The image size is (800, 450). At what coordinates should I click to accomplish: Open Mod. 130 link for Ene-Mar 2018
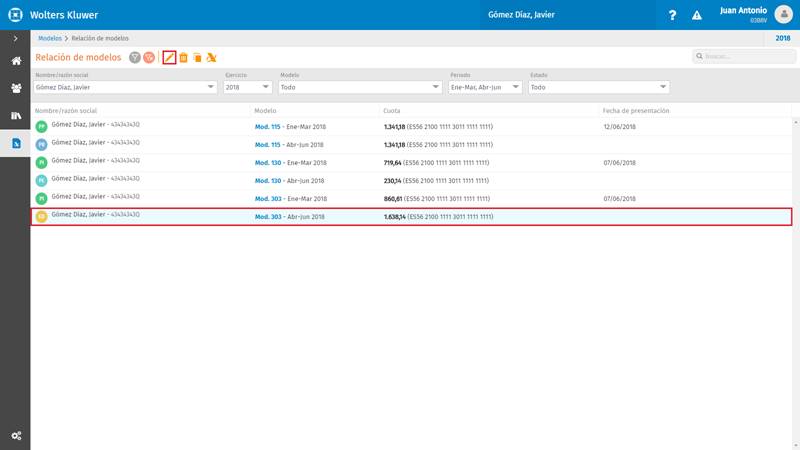click(x=268, y=163)
